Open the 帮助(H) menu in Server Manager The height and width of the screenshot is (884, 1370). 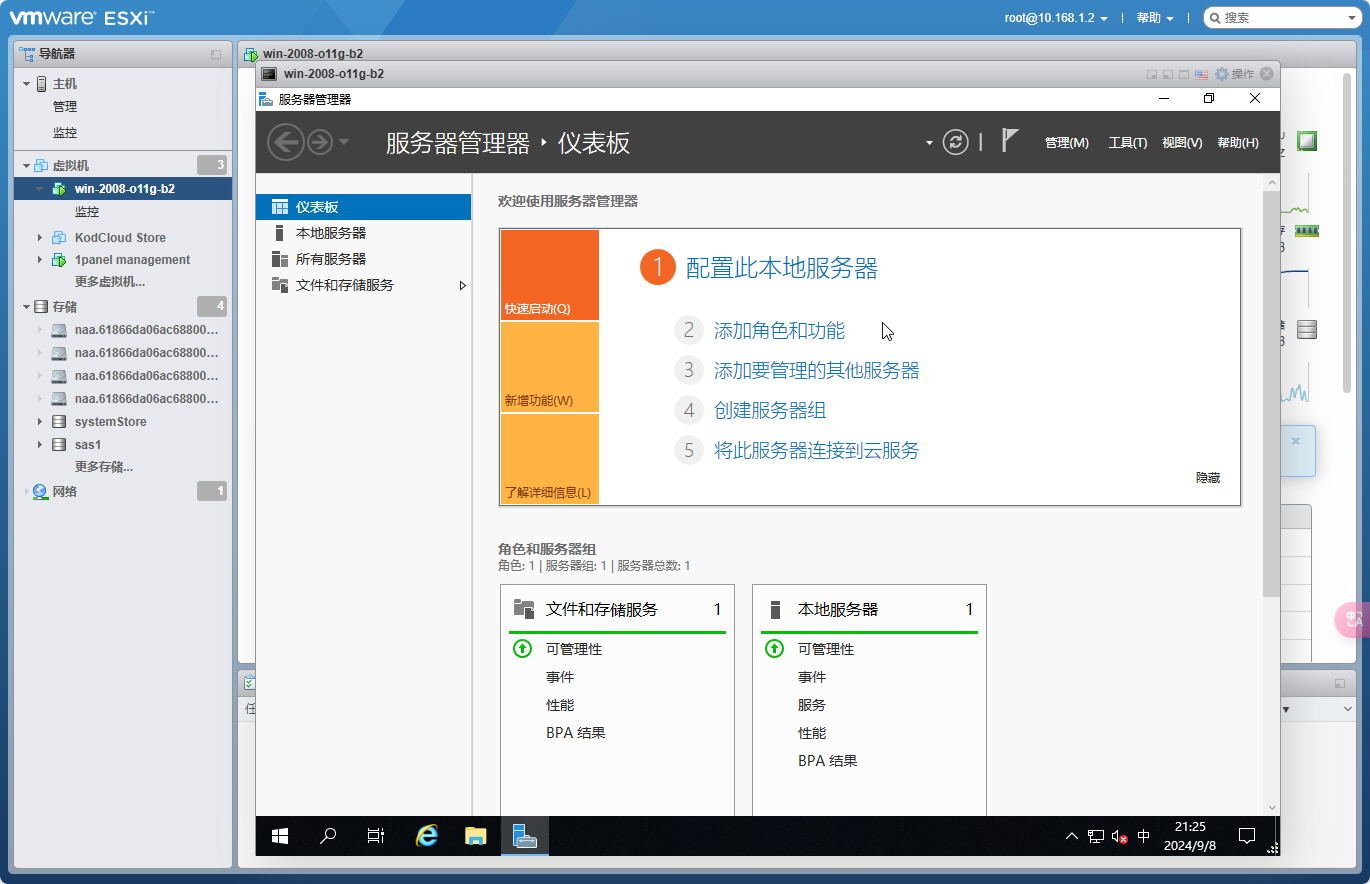click(x=1238, y=143)
